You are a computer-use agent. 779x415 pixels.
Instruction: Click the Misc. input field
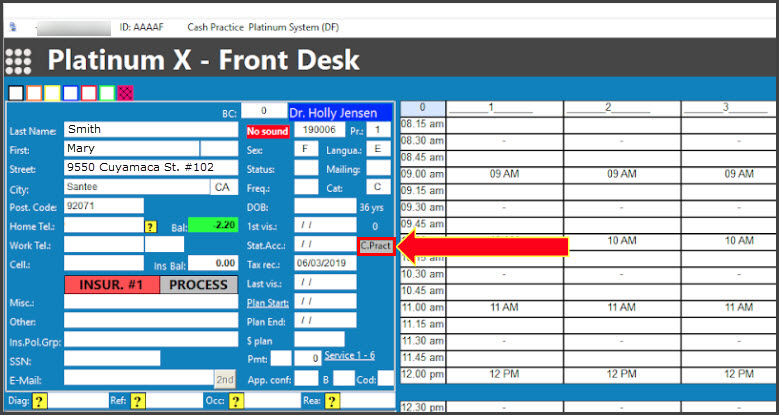(151, 301)
